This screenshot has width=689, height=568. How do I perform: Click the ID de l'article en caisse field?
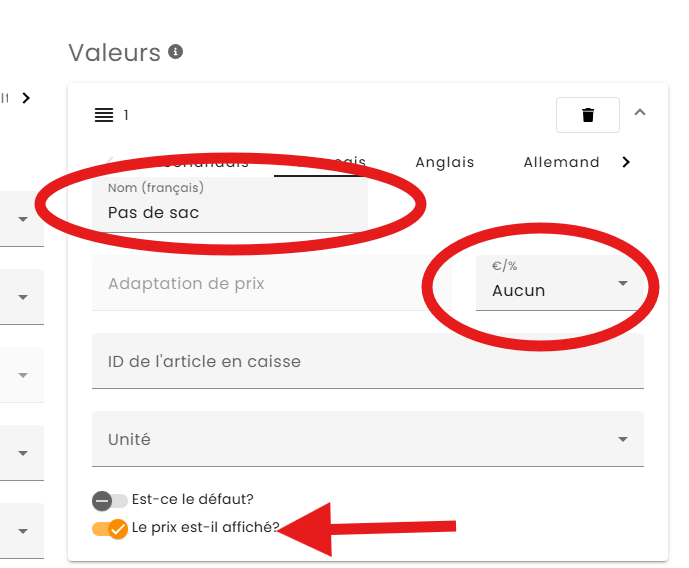click(367, 362)
